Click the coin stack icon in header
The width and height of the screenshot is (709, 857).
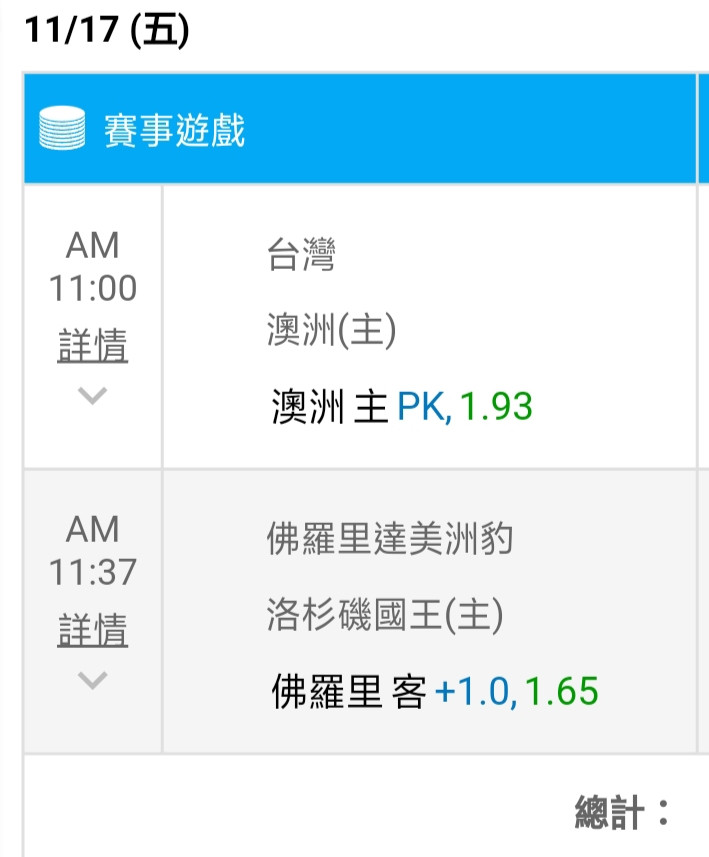click(62, 128)
